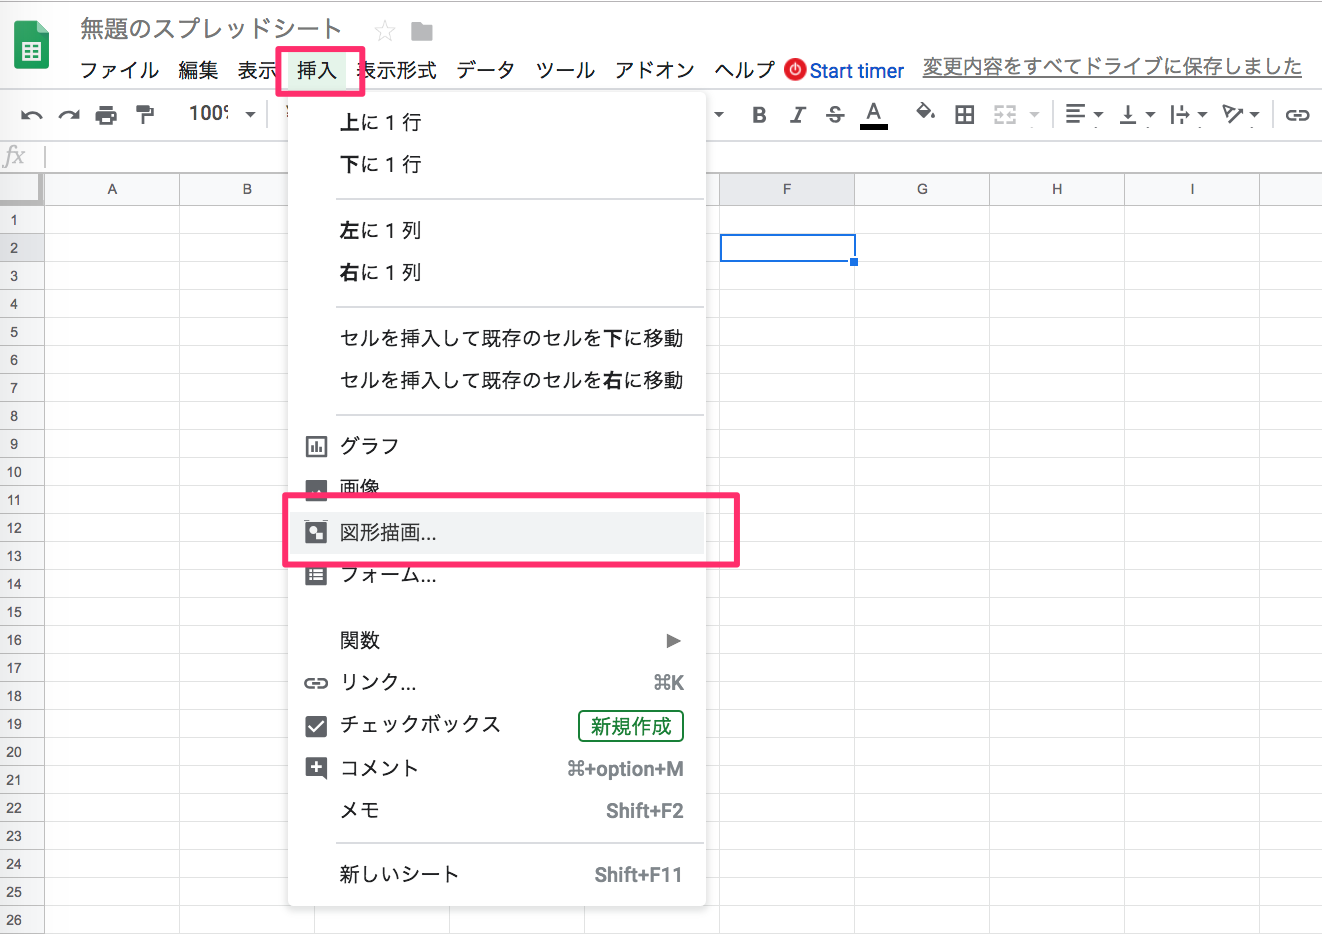Click the spreadsheet title 無題のスプレッドシート

pos(211,30)
